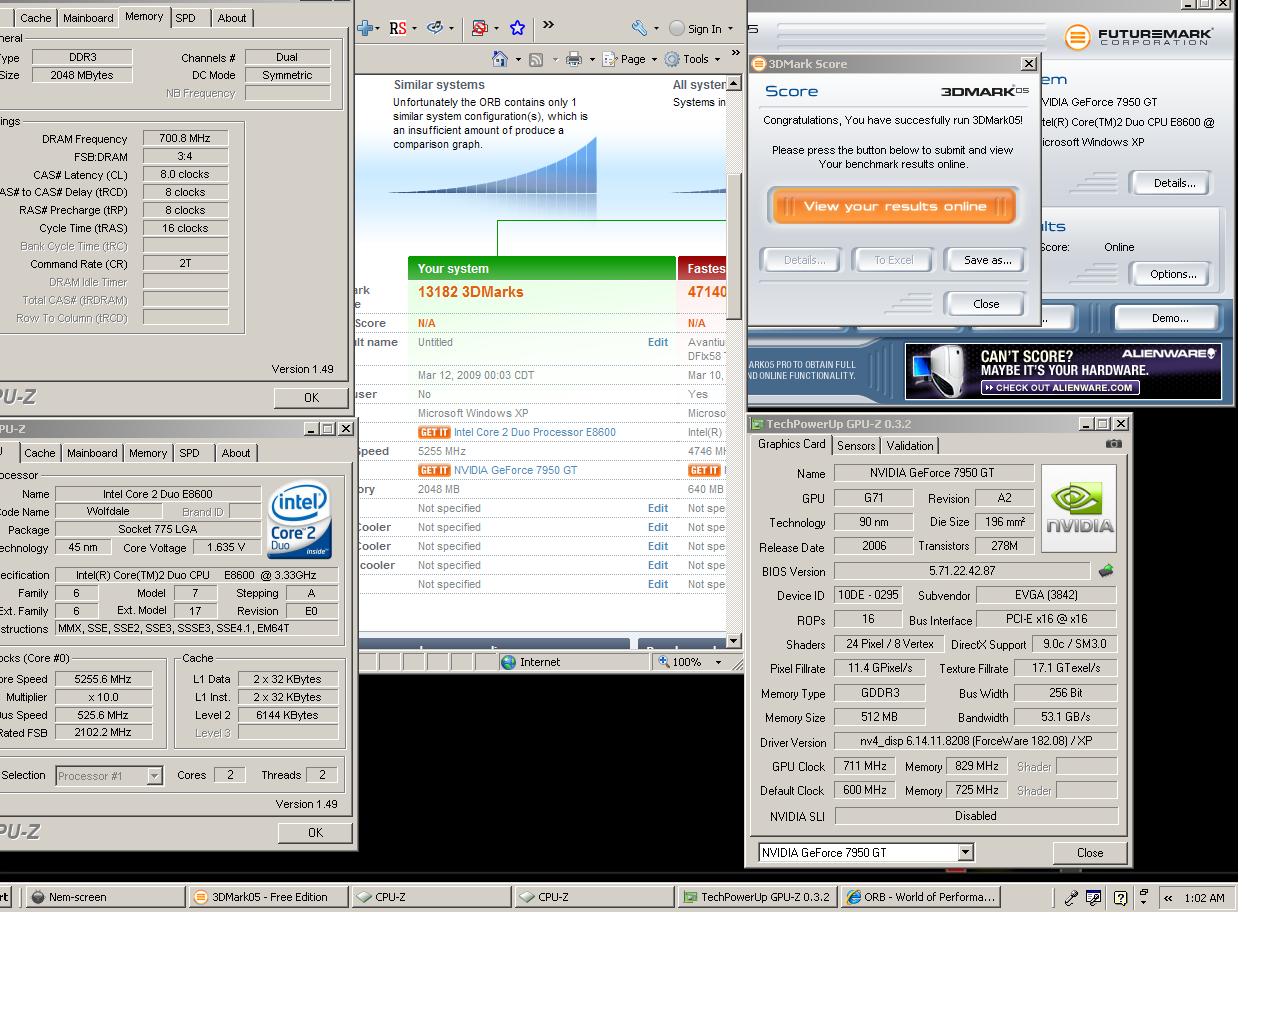Switch to Validation tab in GPU-Z
Image resolution: width=1280 pixels, height=1024 pixels.
[x=910, y=446]
